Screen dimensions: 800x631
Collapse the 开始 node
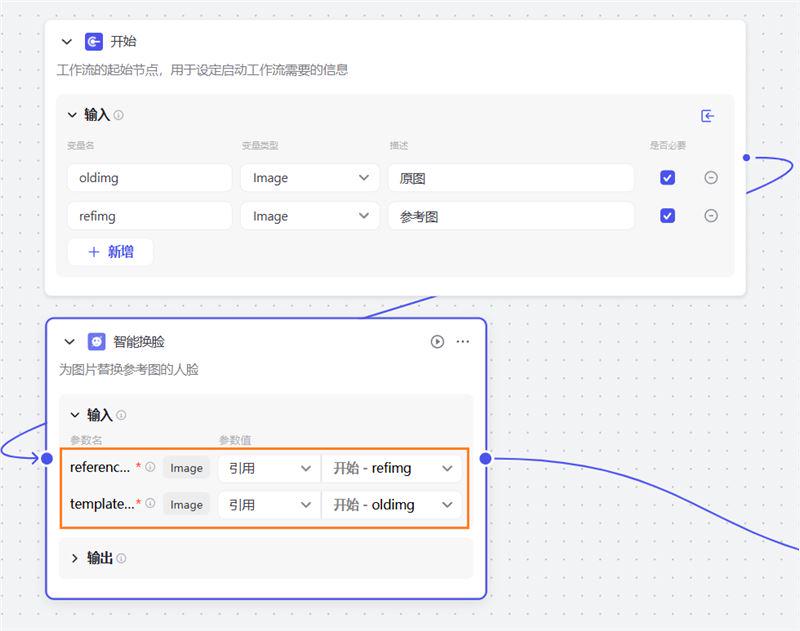pyautogui.click(x=67, y=42)
